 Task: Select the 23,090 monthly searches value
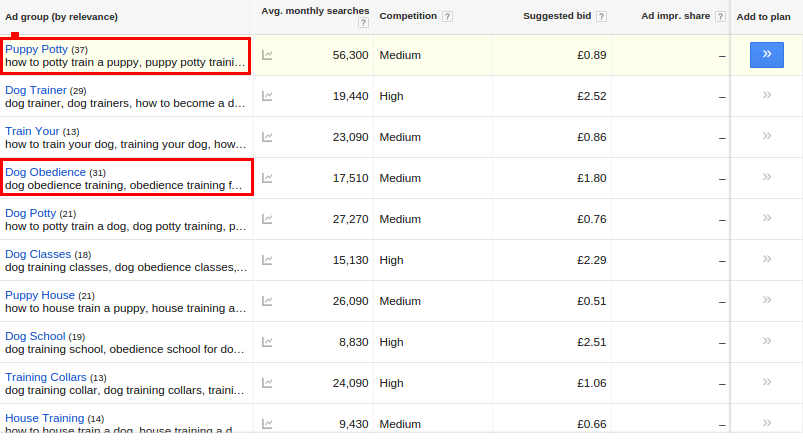[350, 137]
